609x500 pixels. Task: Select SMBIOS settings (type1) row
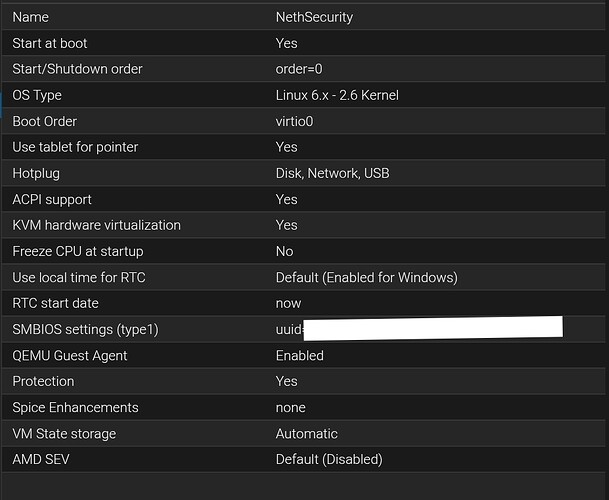click(85, 329)
